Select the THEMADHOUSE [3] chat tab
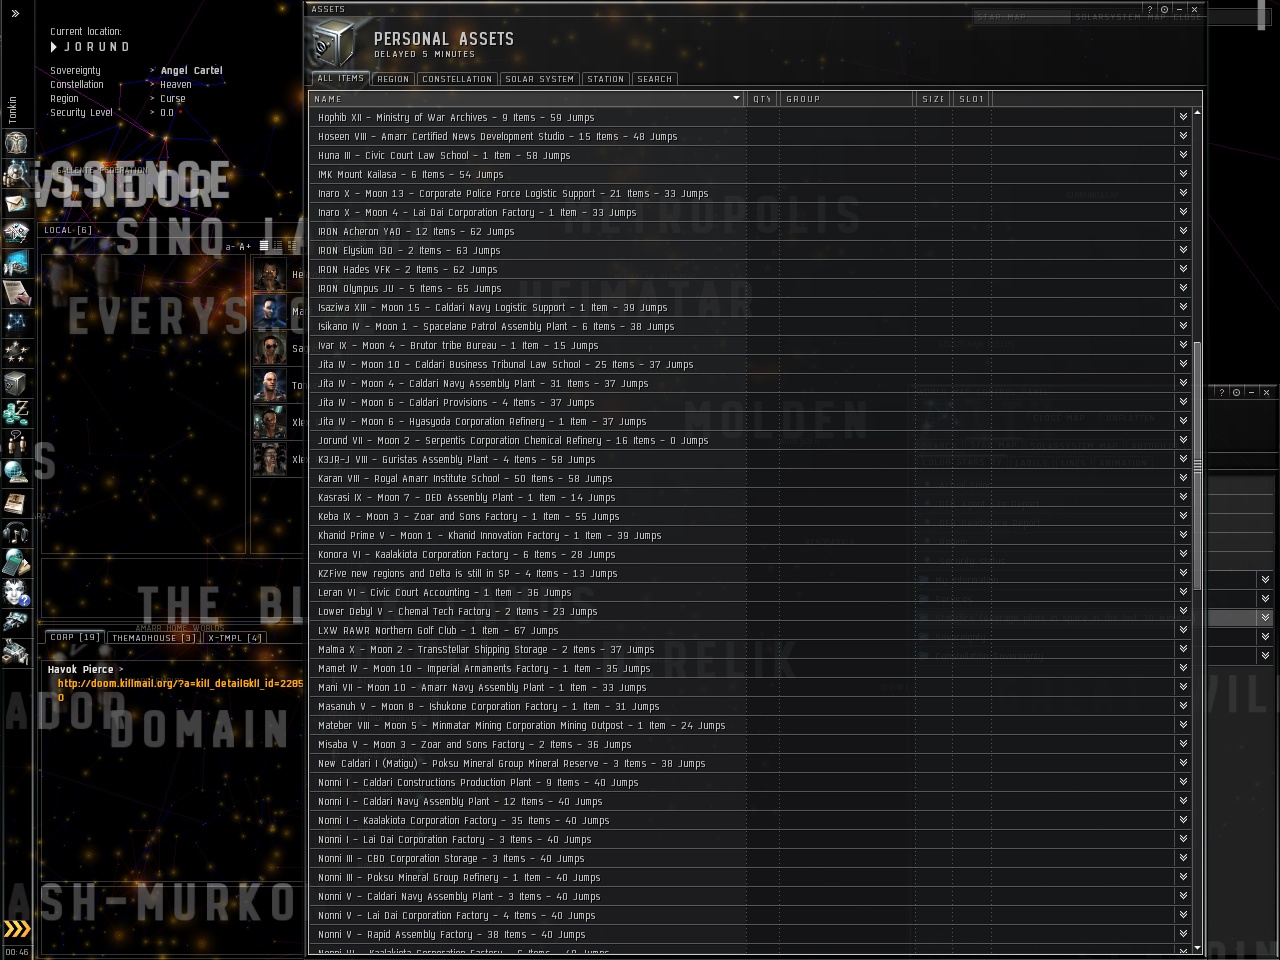This screenshot has height=960, width=1280. click(x=154, y=638)
